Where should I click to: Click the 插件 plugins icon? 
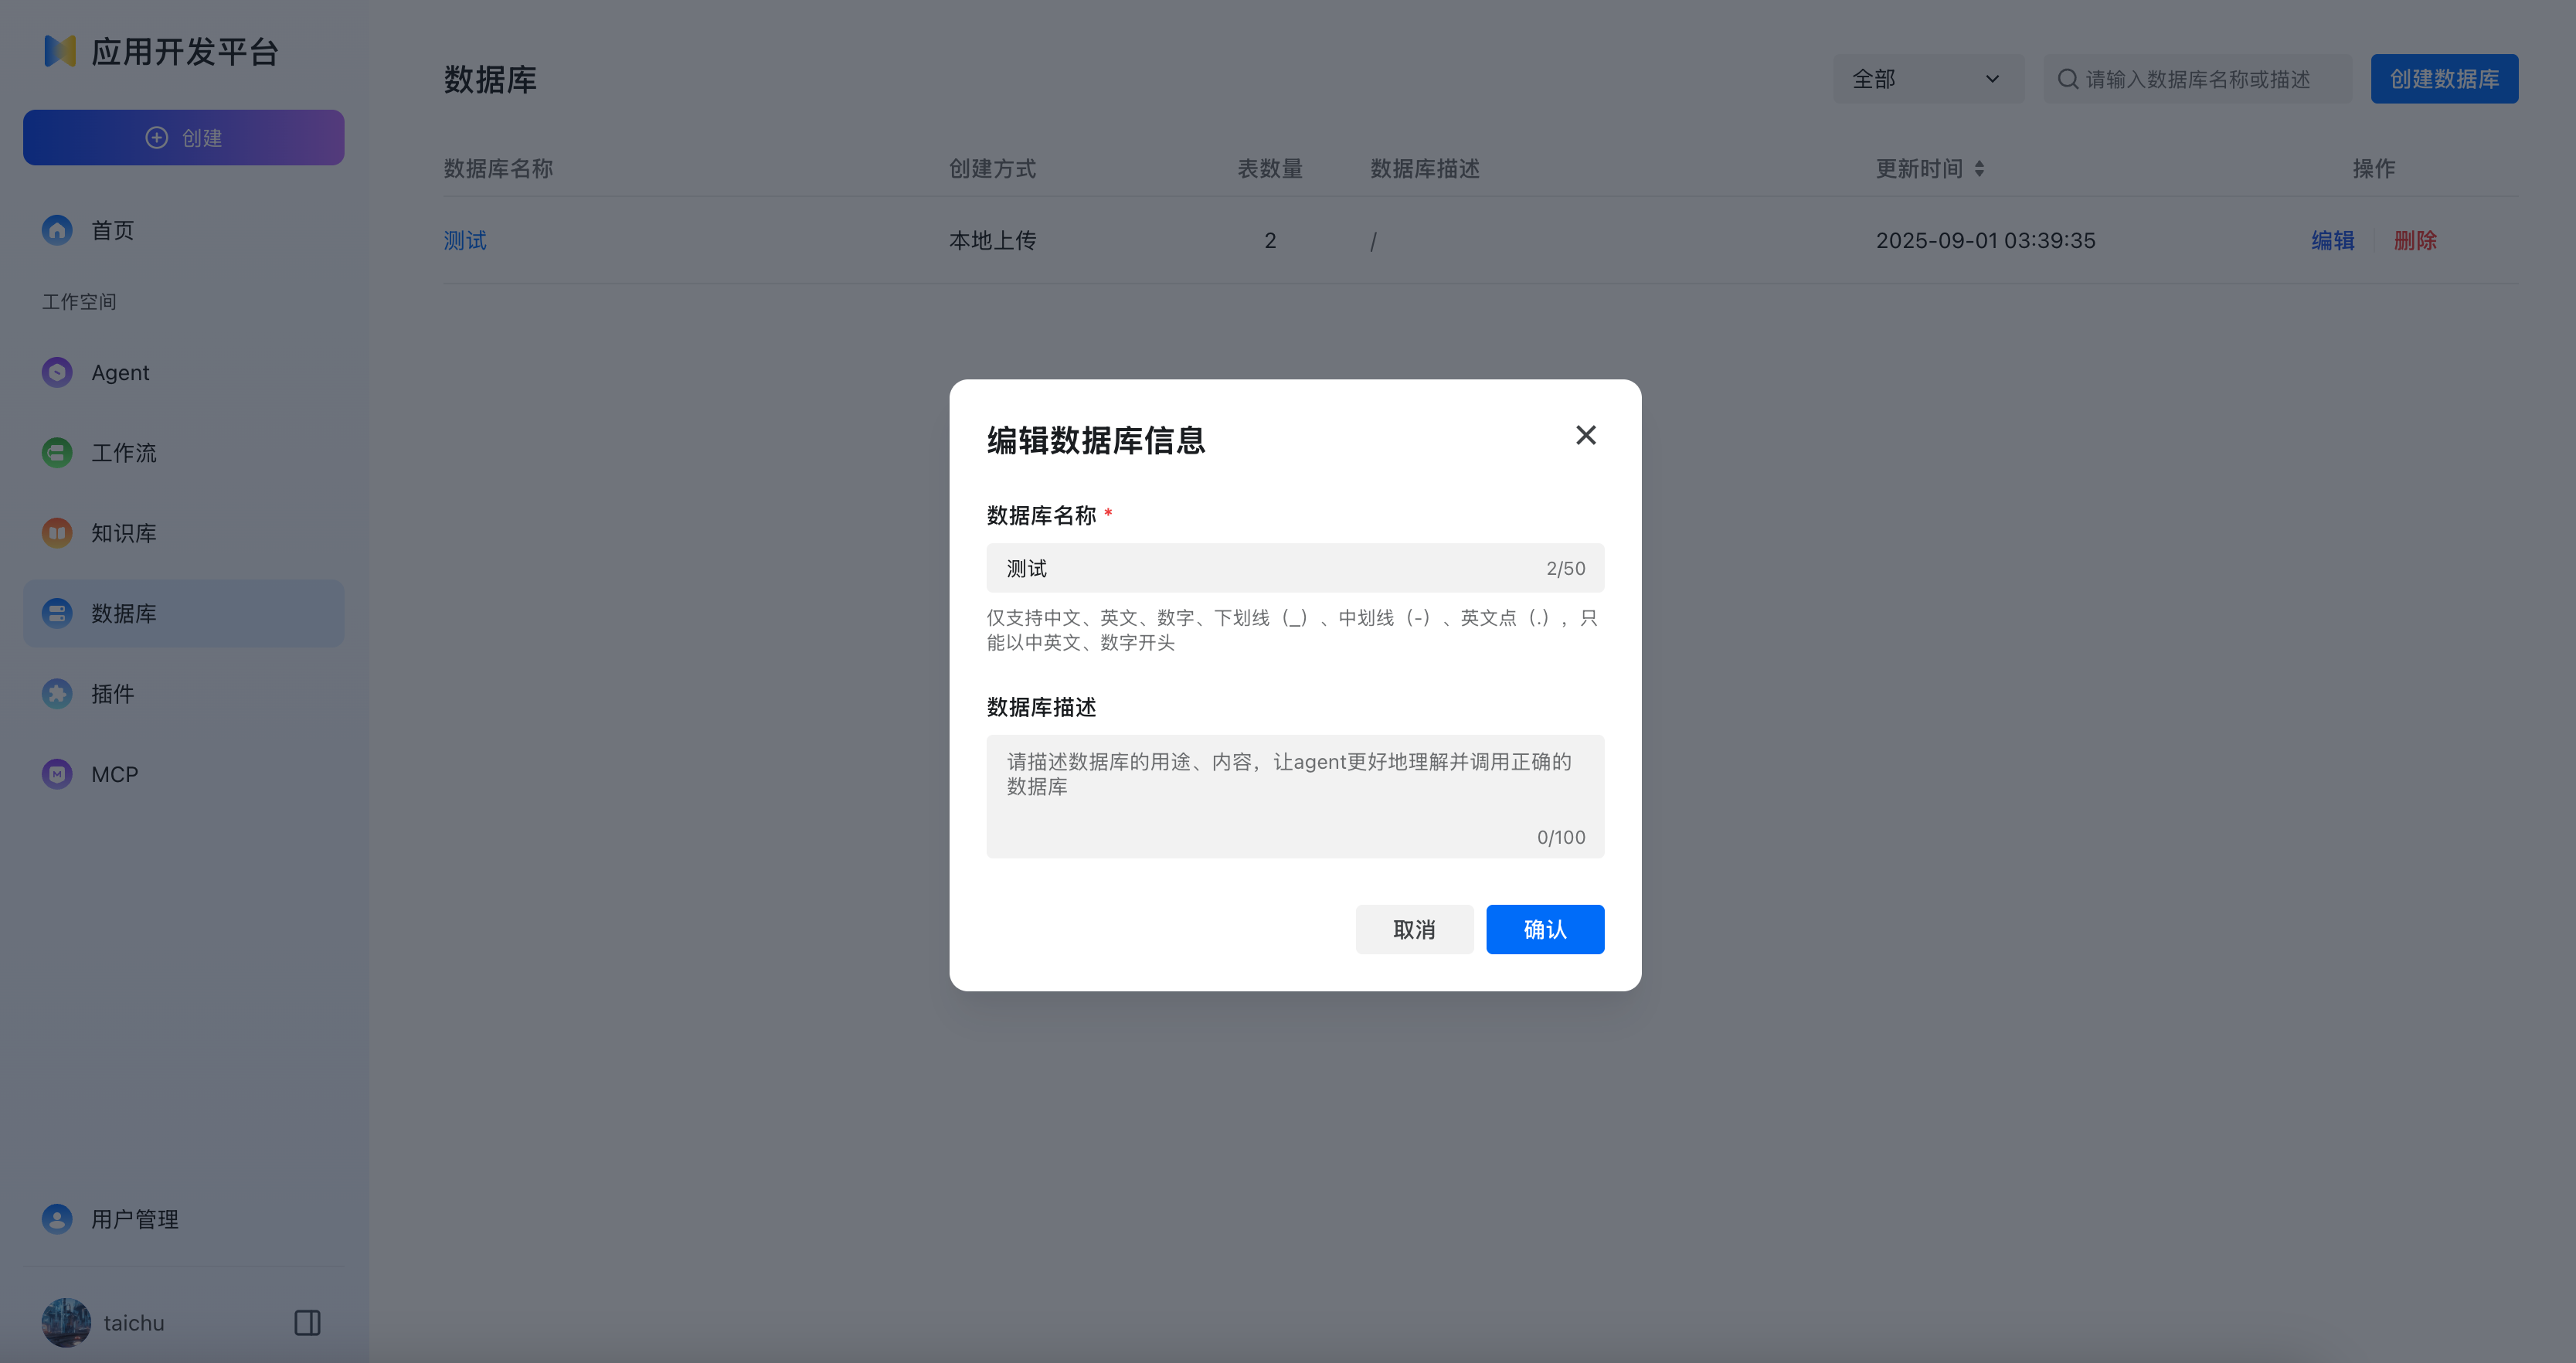pyautogui.click(x=57, y=693)
